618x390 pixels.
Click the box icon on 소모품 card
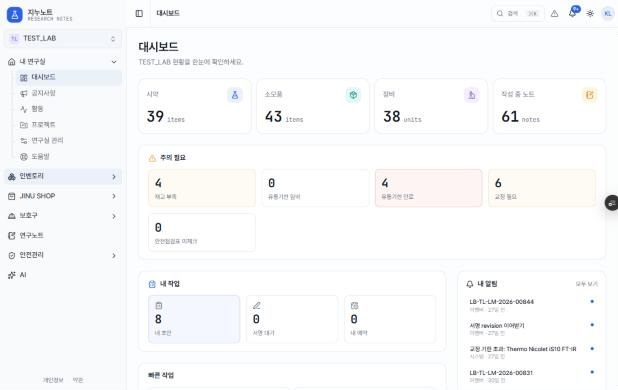click(x=353, y=95)
